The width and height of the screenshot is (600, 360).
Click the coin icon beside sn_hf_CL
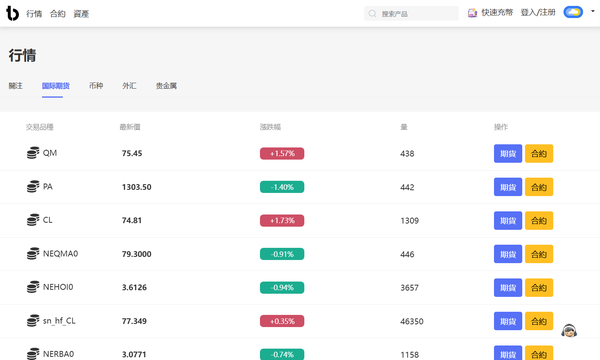pos(33,321)
